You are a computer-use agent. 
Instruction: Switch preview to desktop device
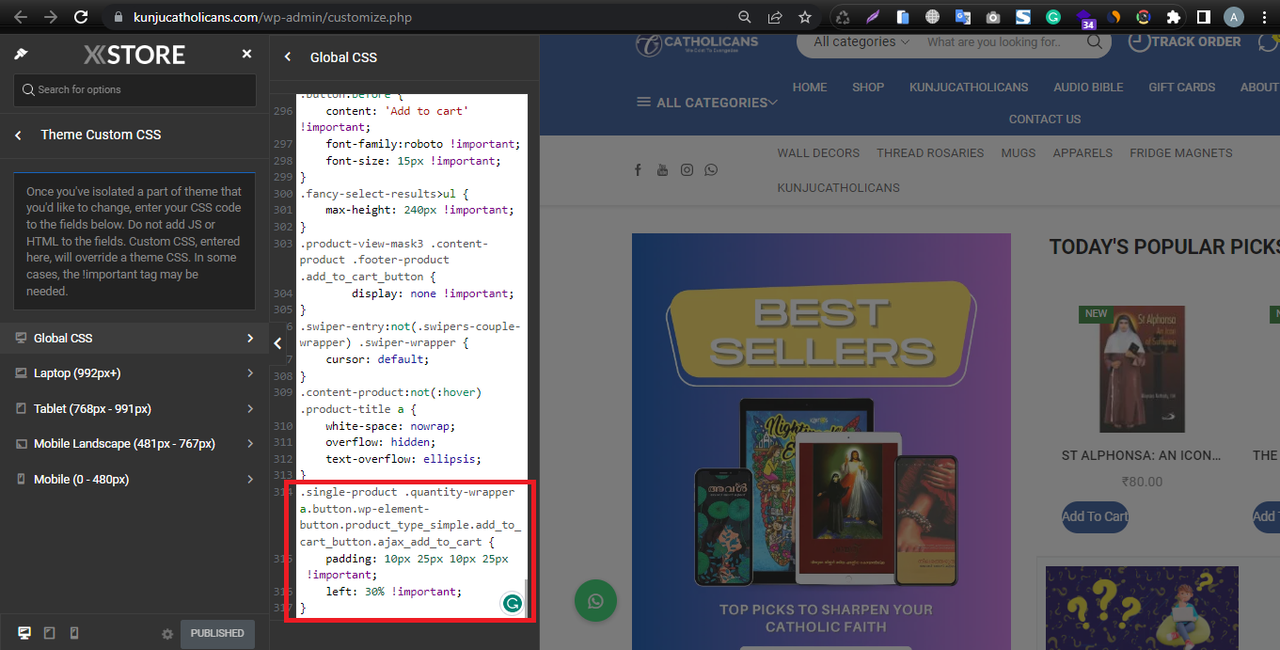click(24, 633)
